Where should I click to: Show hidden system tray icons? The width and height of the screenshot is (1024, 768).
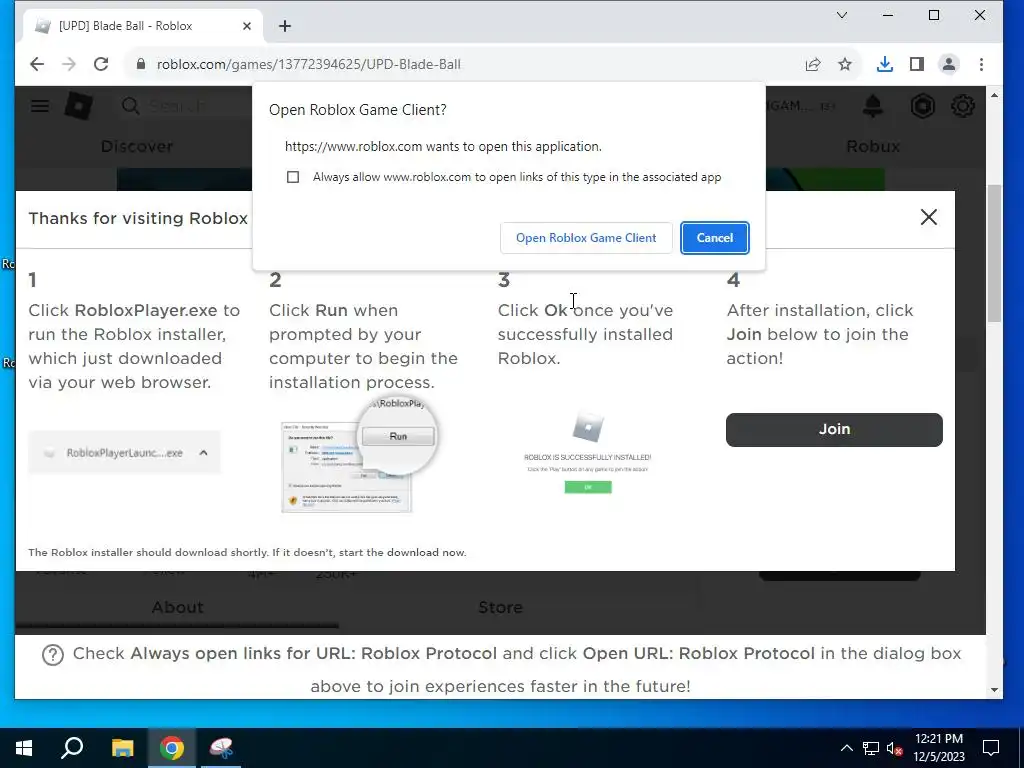point(846,748)
